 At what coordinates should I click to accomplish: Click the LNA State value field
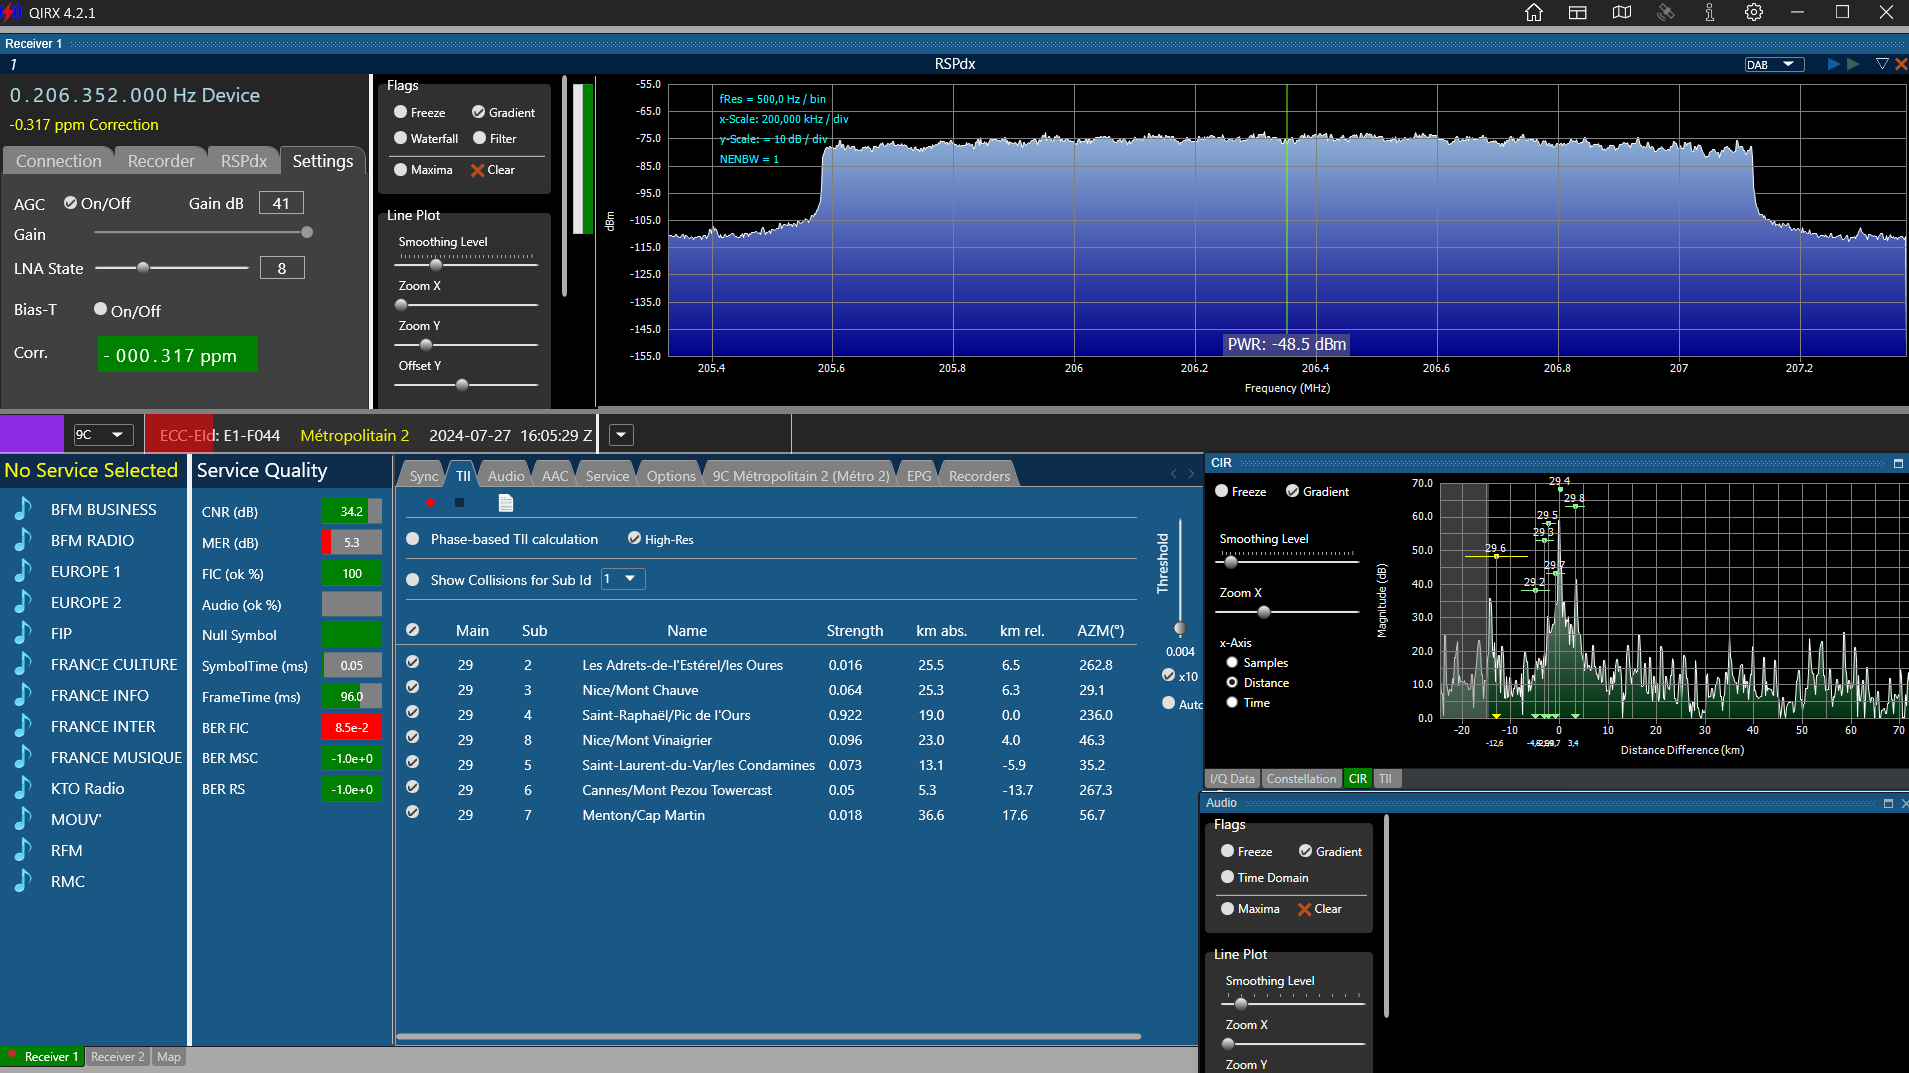[282, 268]
